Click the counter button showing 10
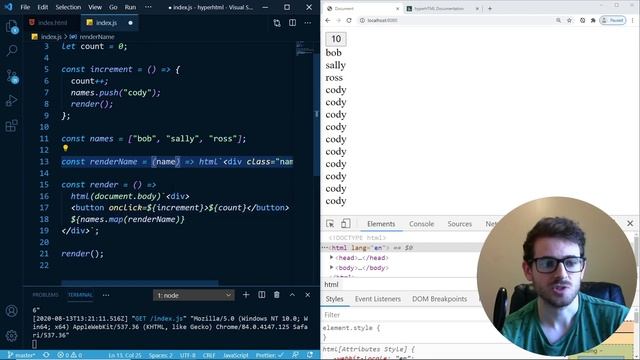This screenshot has height=360, width=640. pos(336,39)
